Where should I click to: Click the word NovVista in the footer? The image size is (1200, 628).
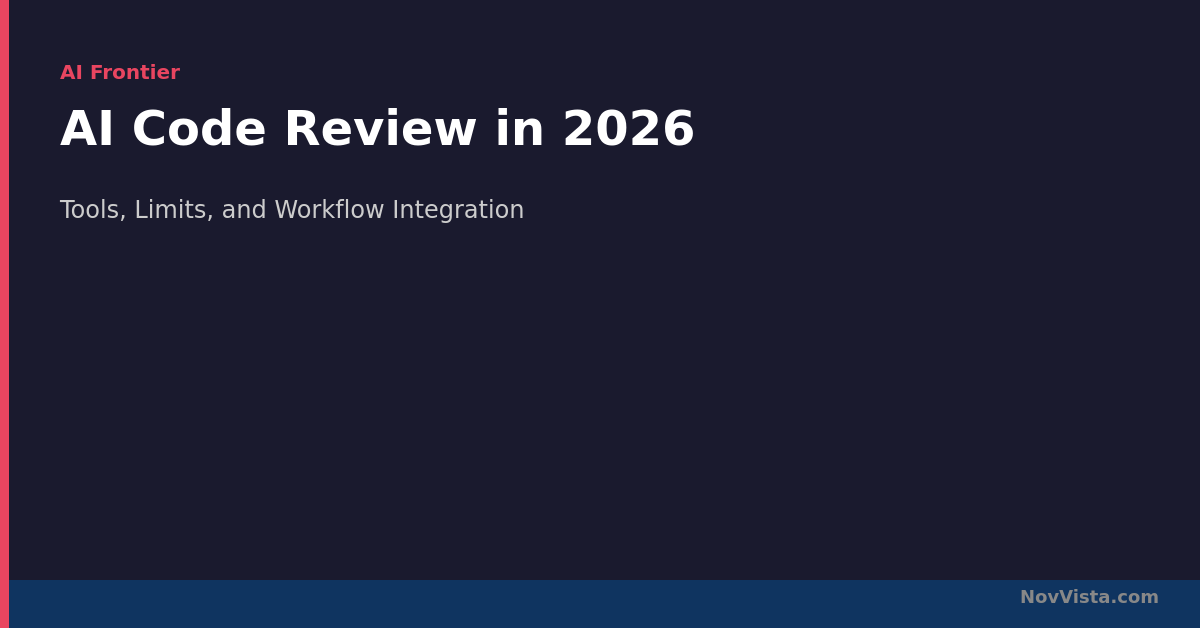(x=1067, y=598)
